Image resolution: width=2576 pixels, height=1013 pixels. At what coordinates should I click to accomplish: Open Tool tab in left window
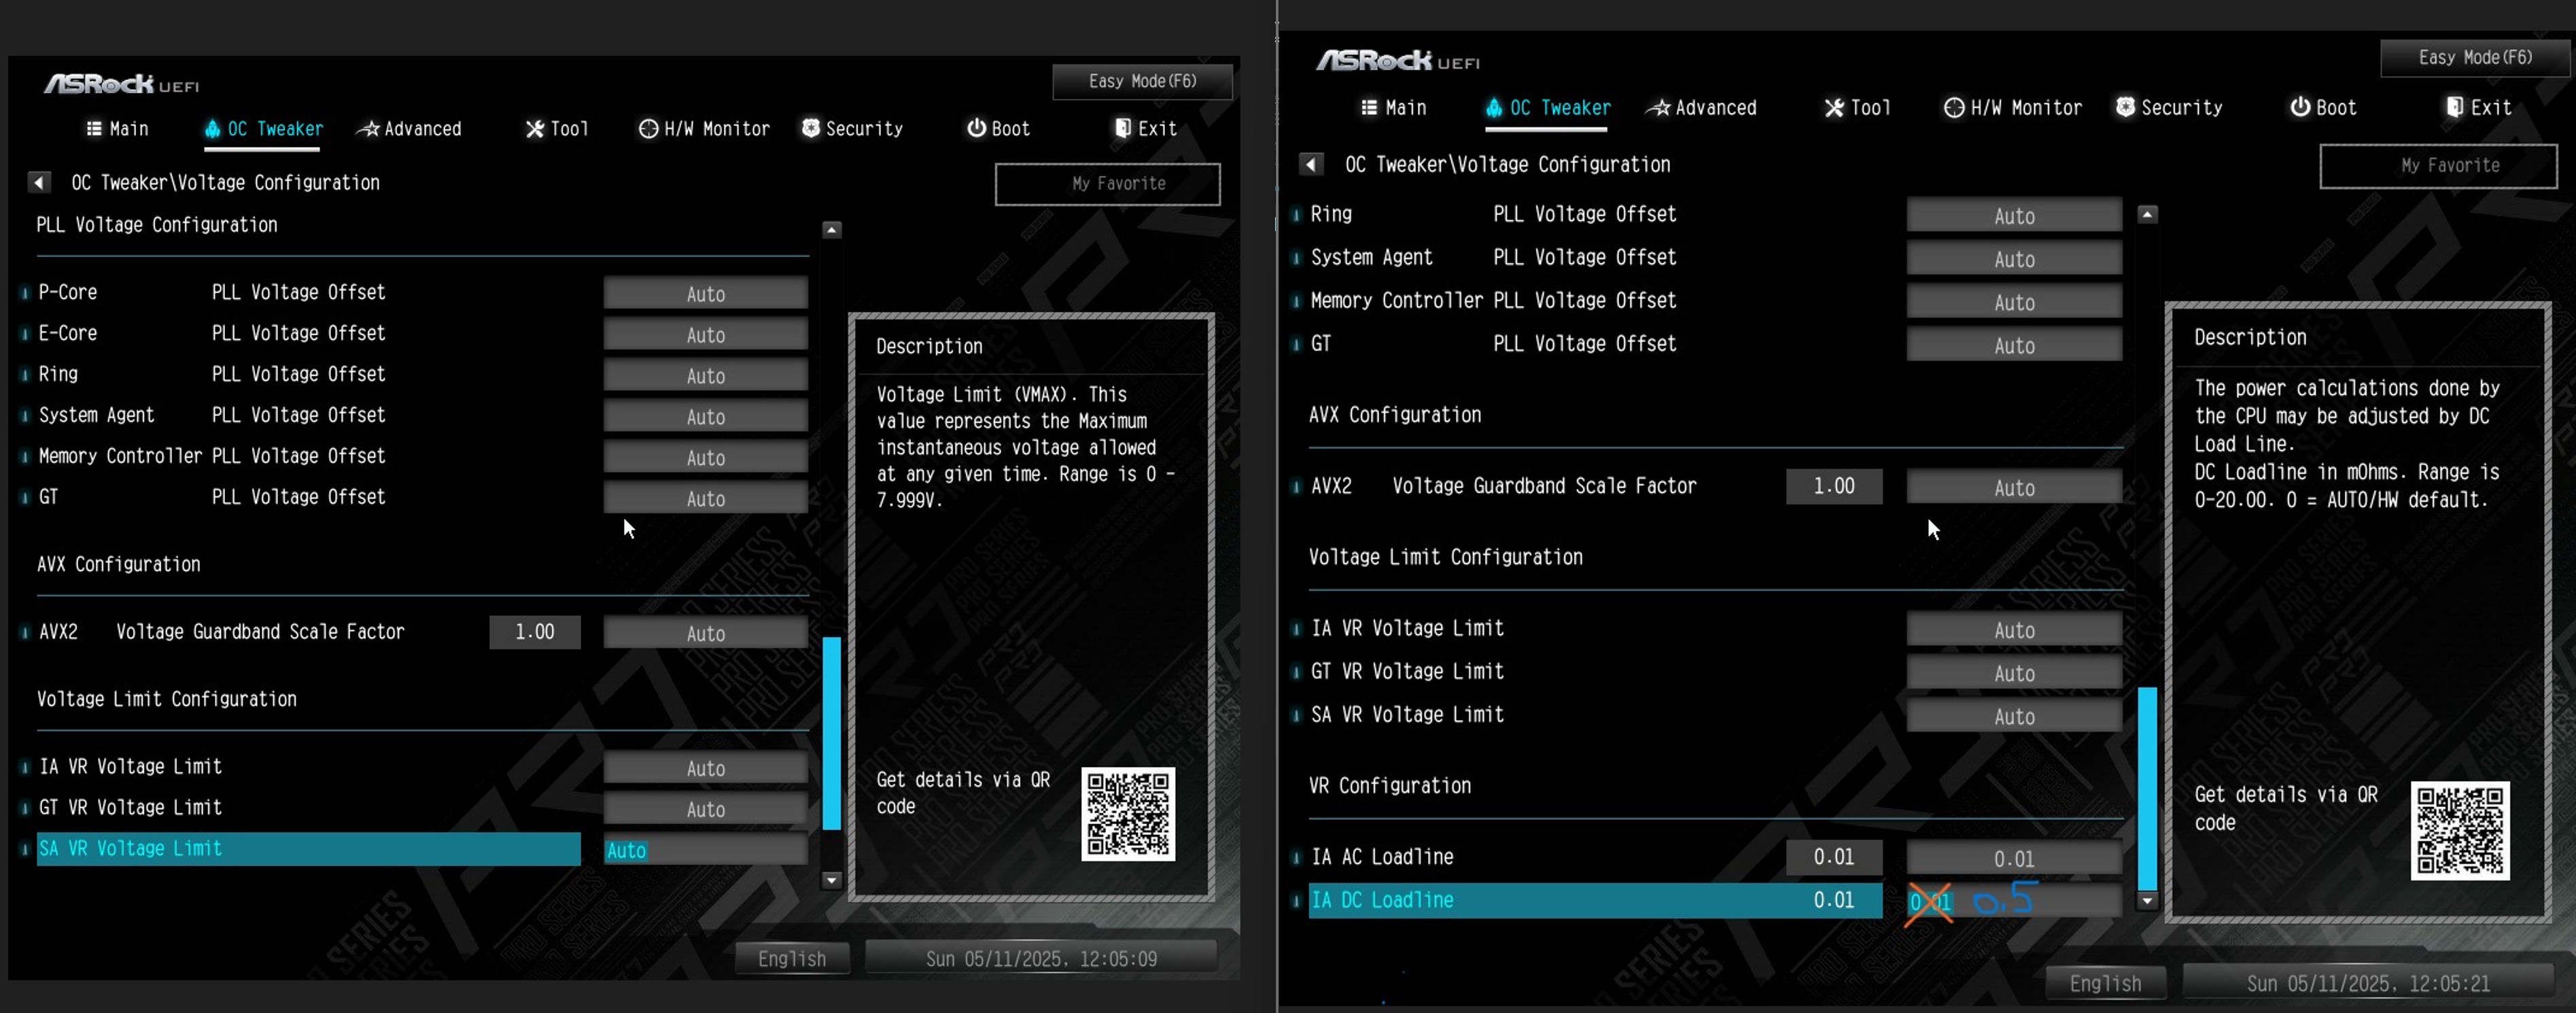pyautogui.click(x=557, y=129)
